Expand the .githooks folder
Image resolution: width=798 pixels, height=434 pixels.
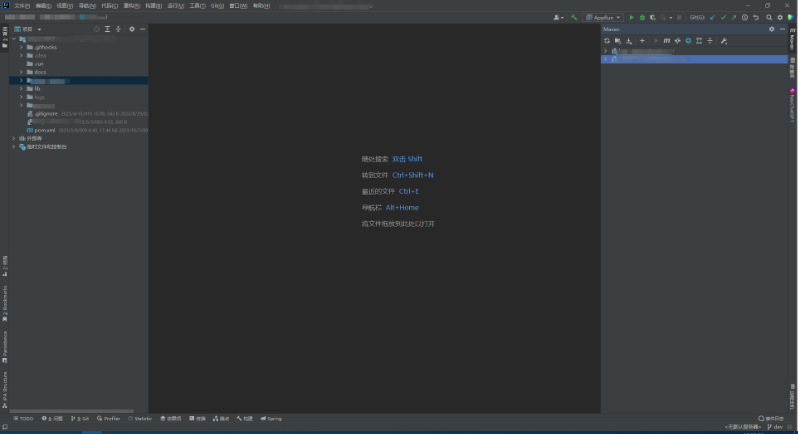[x=21, y=47]
